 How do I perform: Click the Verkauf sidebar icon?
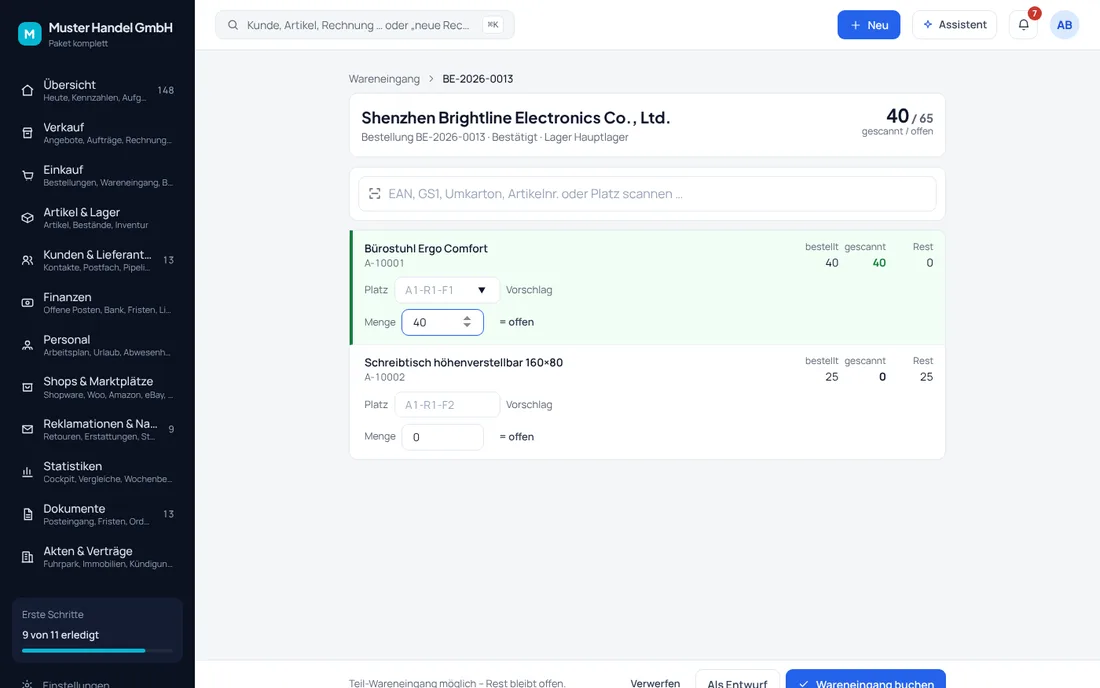[x=27, y=133]
